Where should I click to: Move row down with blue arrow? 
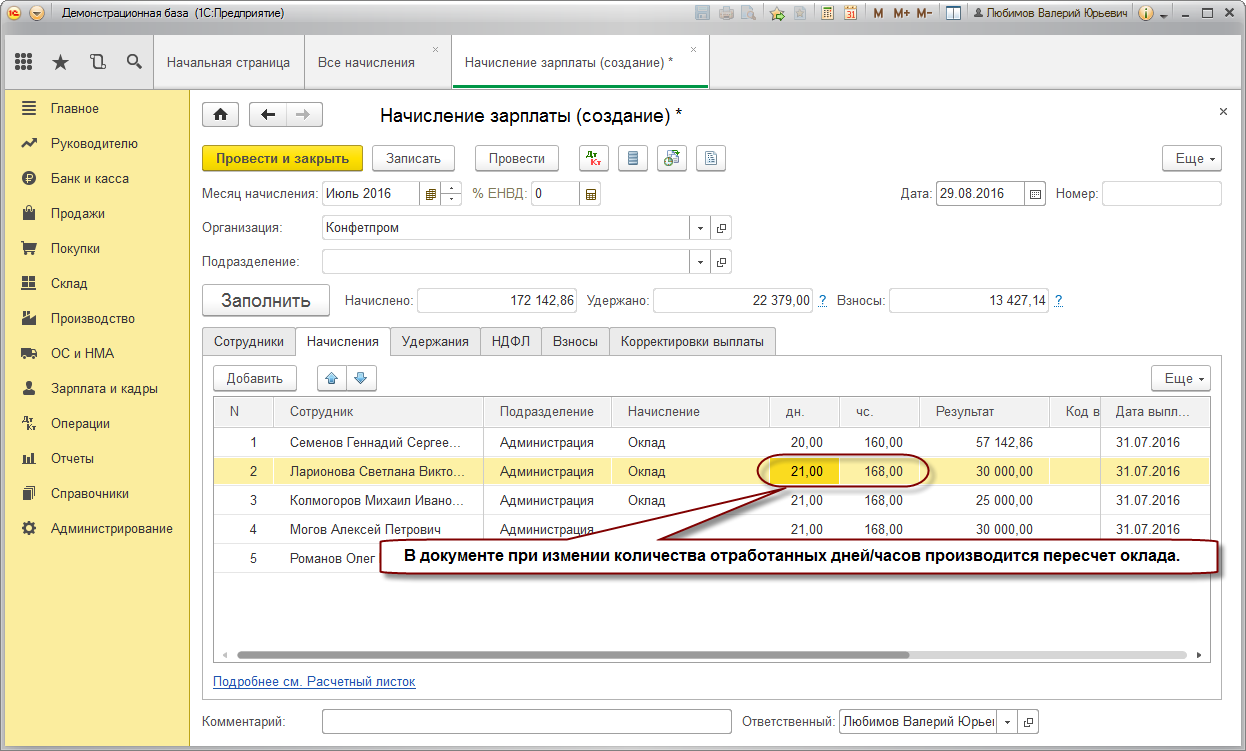pyautogui.click(x=361, y=378)
